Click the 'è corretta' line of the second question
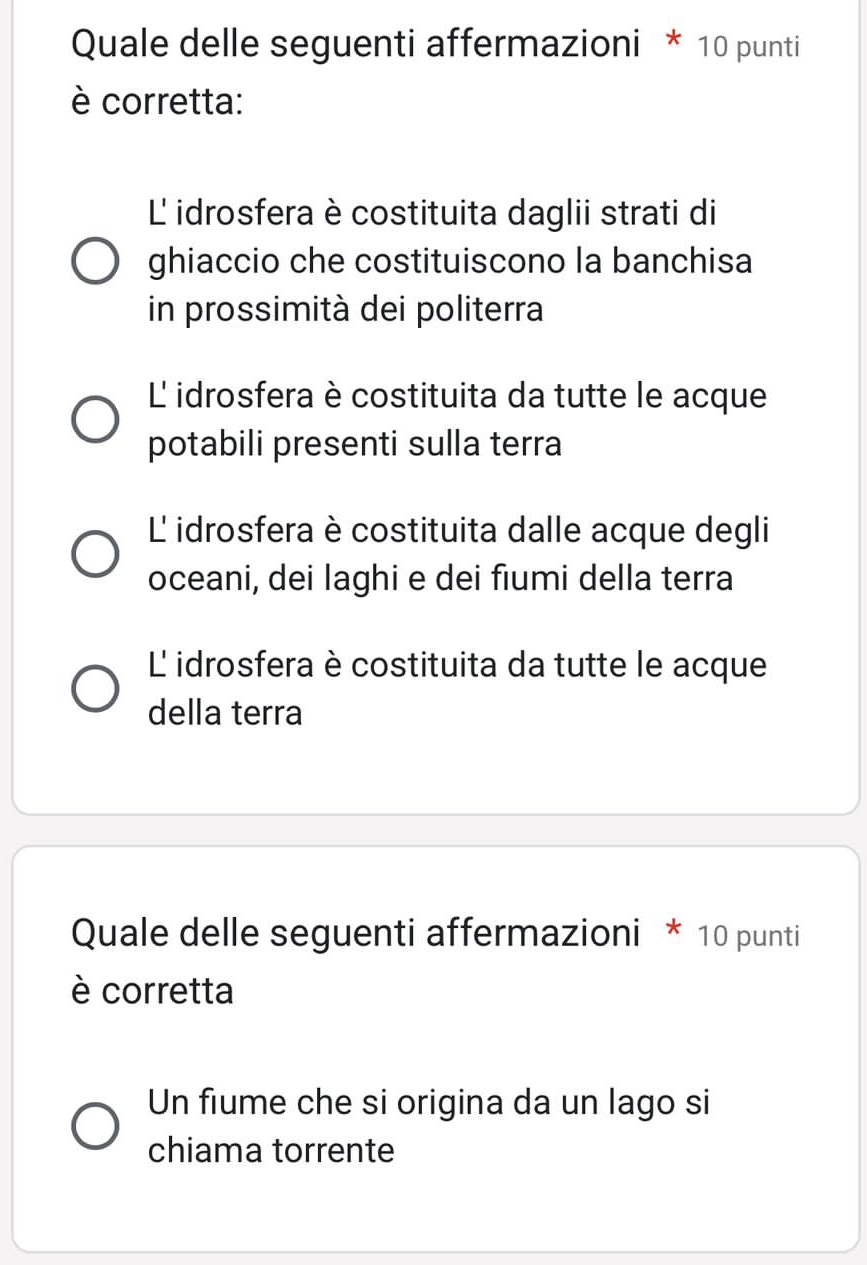This screenshot has width=867, height=1265. tap(154, 991)
